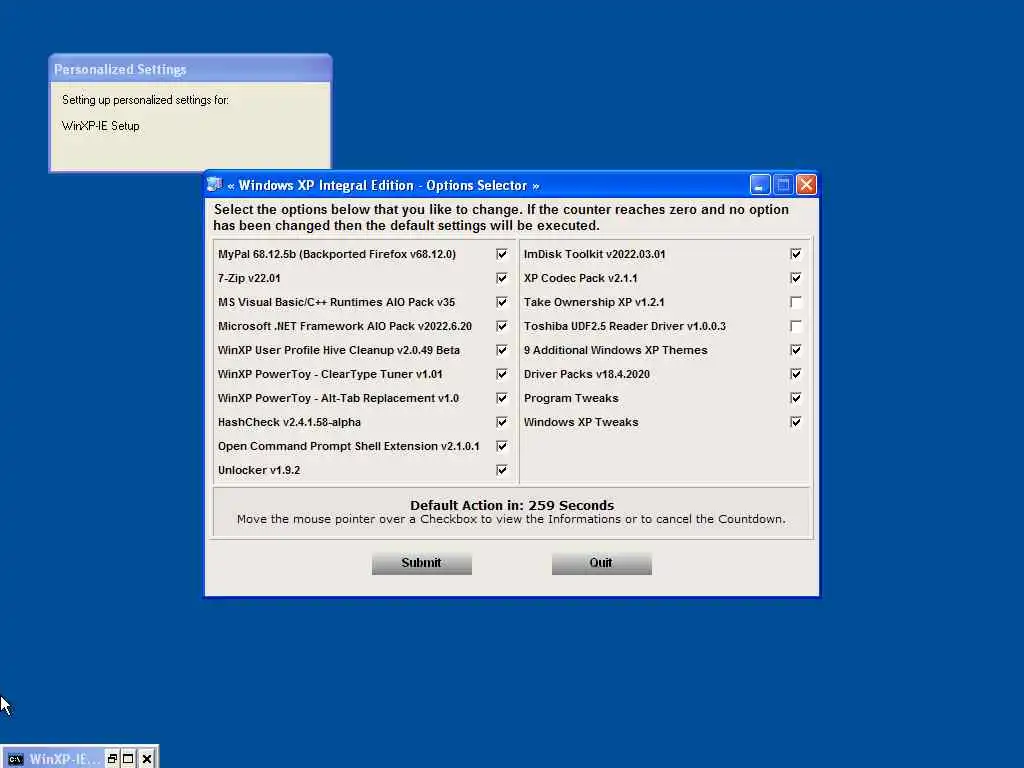This screenshot has width=1024, height=768.
Task: Click the 'Unlocker v1.9.2' label
Action: pyautogui.click(x=259, y=470)
